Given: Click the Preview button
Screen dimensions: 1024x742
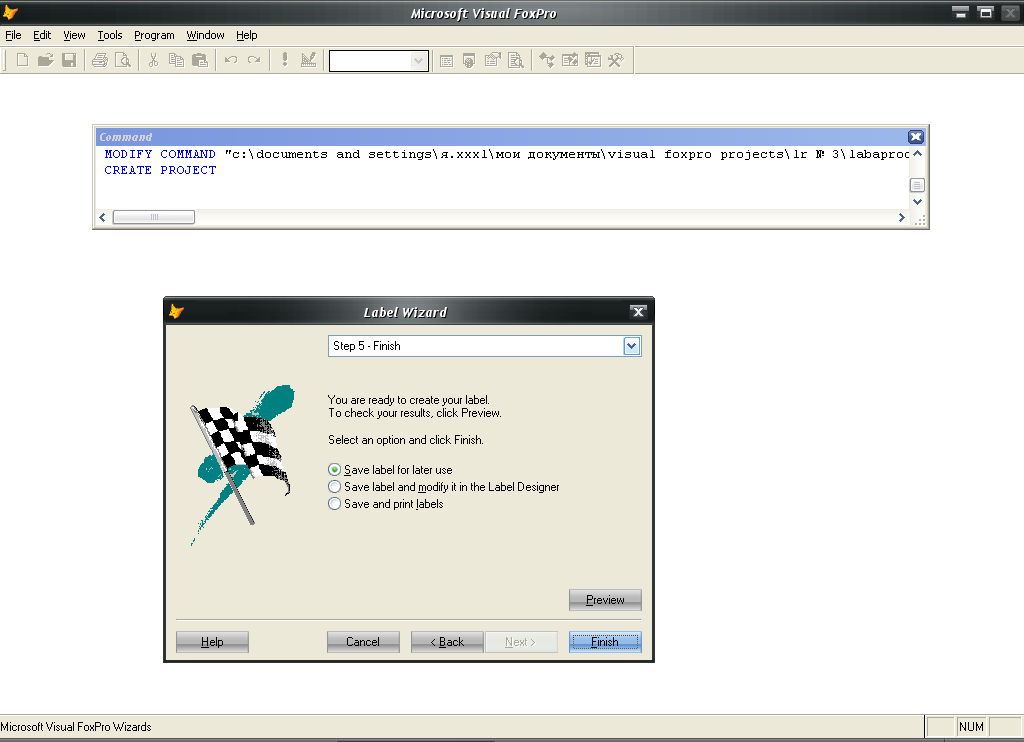Looking at the screenshot, I should pos(605,600).
